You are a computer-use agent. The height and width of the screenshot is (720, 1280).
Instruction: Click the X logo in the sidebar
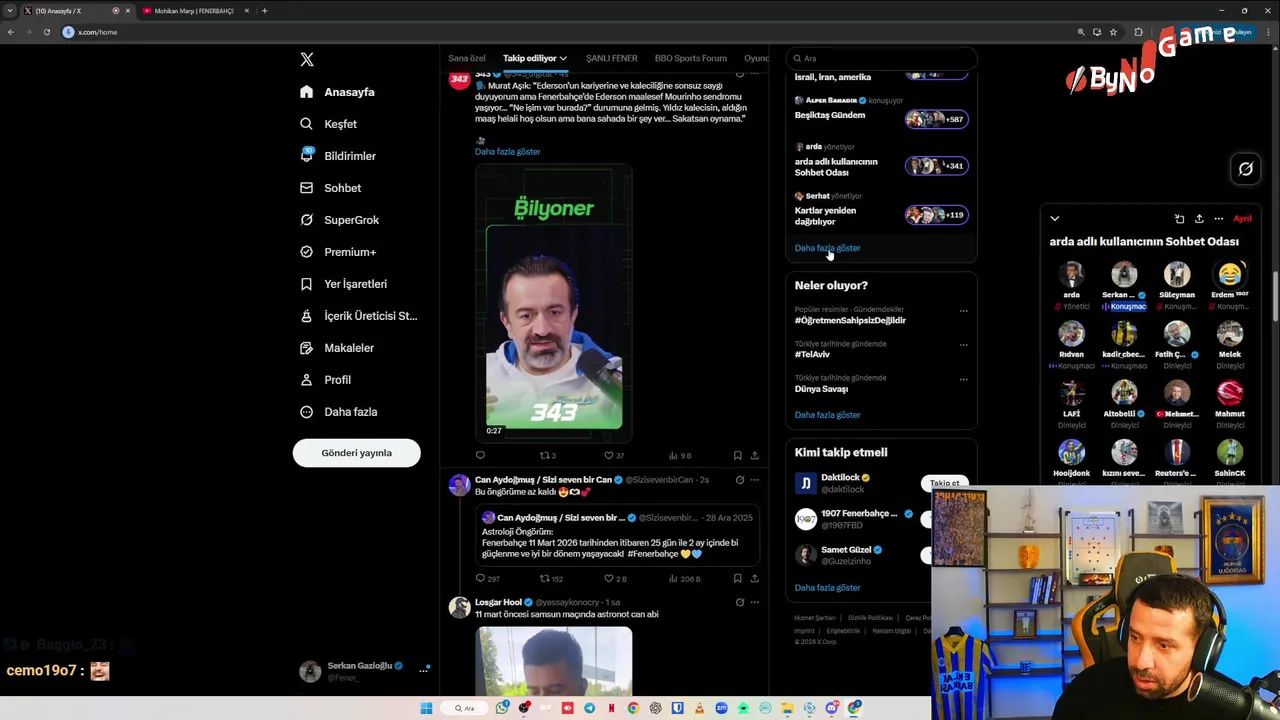coord(307,60)
